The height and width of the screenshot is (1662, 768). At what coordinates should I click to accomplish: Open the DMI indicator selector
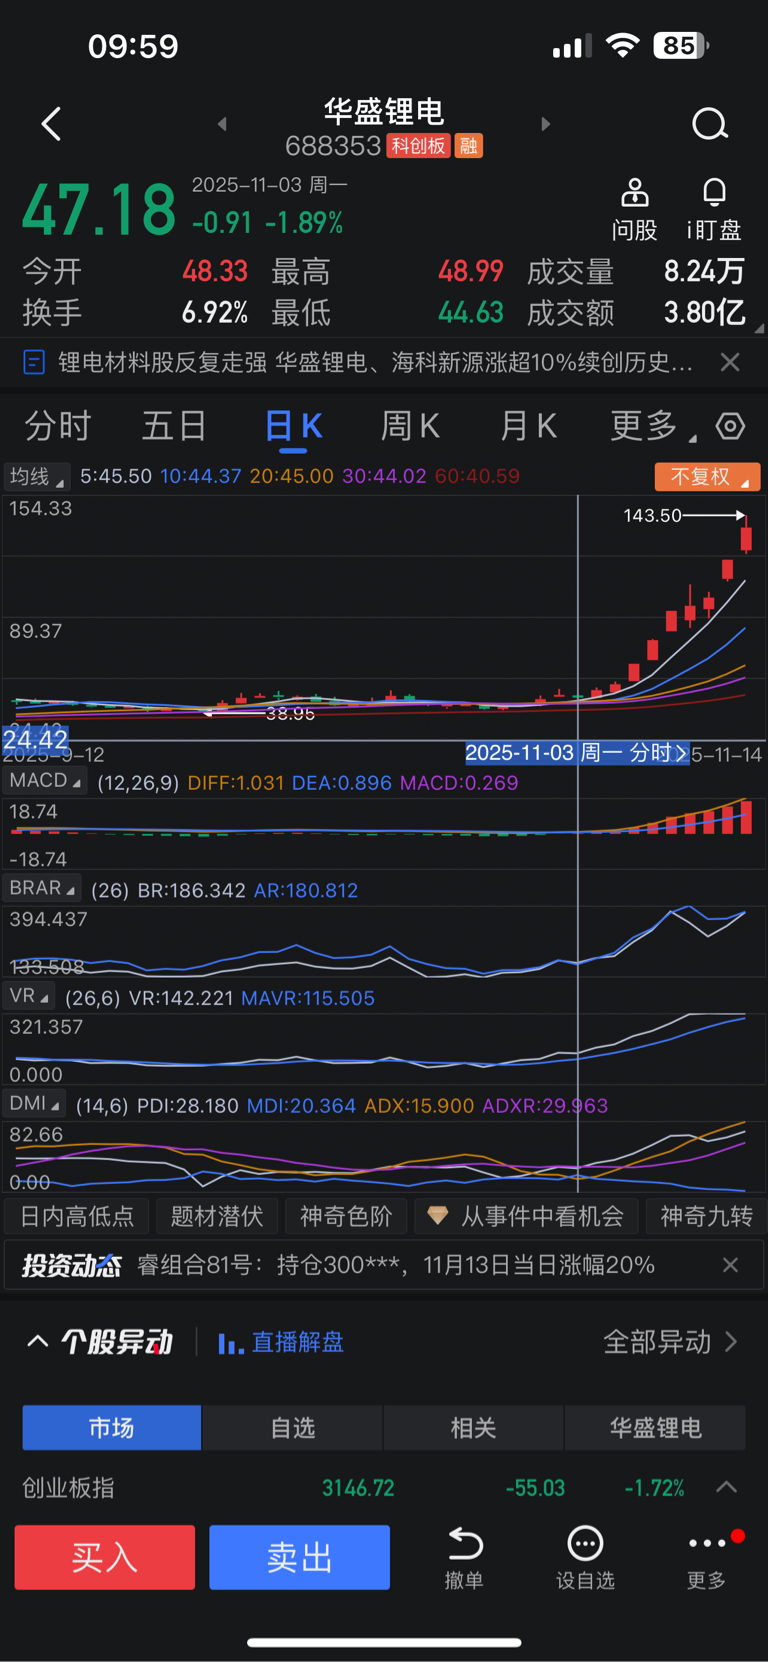(x=35, y=1104)
